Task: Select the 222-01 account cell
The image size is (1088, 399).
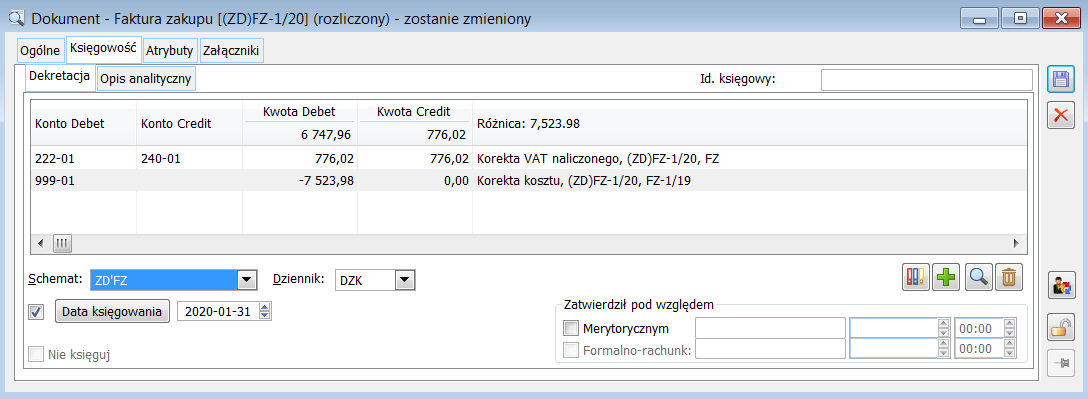Action: [x=83, y=158]
